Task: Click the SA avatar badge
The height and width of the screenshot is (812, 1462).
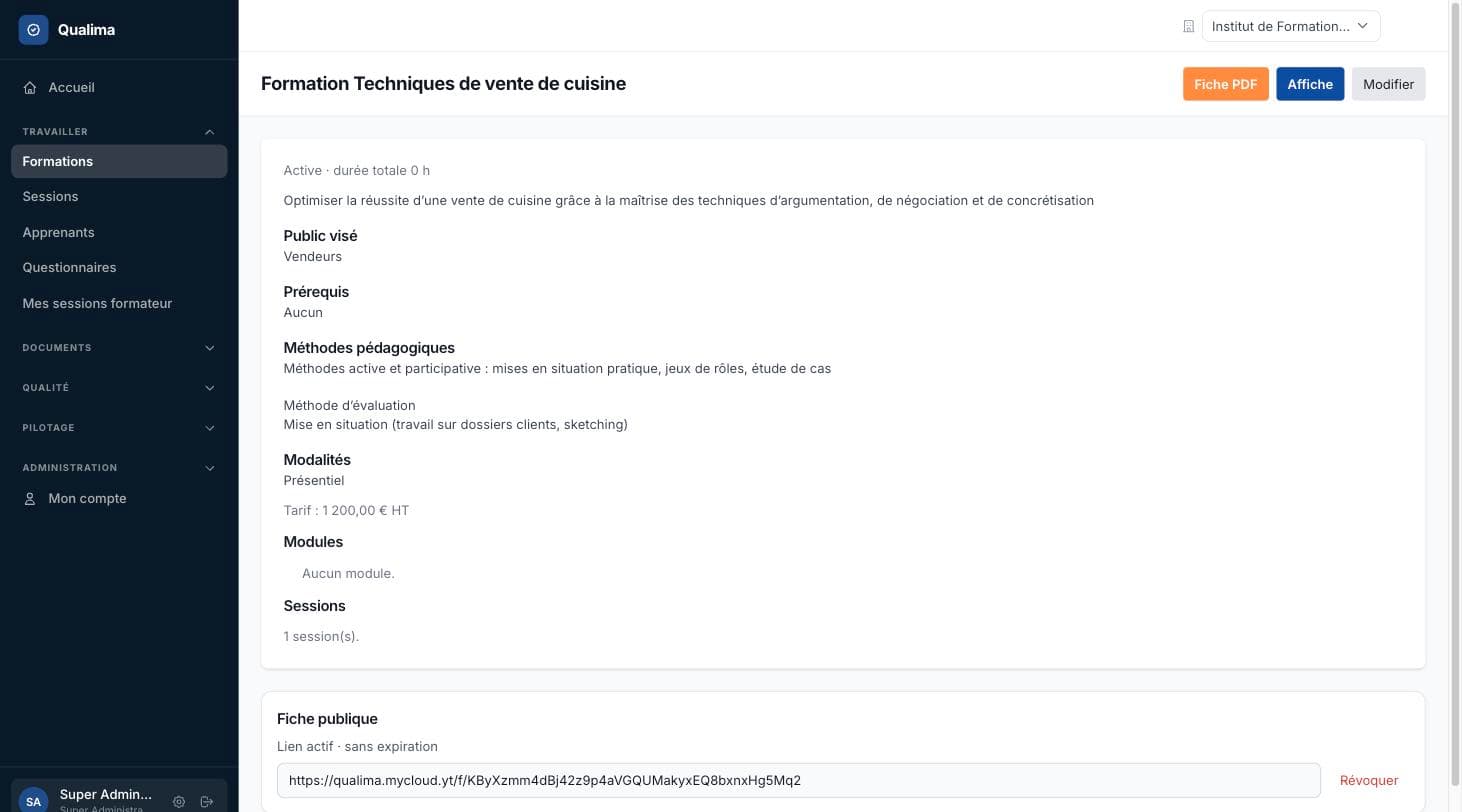Action: 33,800
